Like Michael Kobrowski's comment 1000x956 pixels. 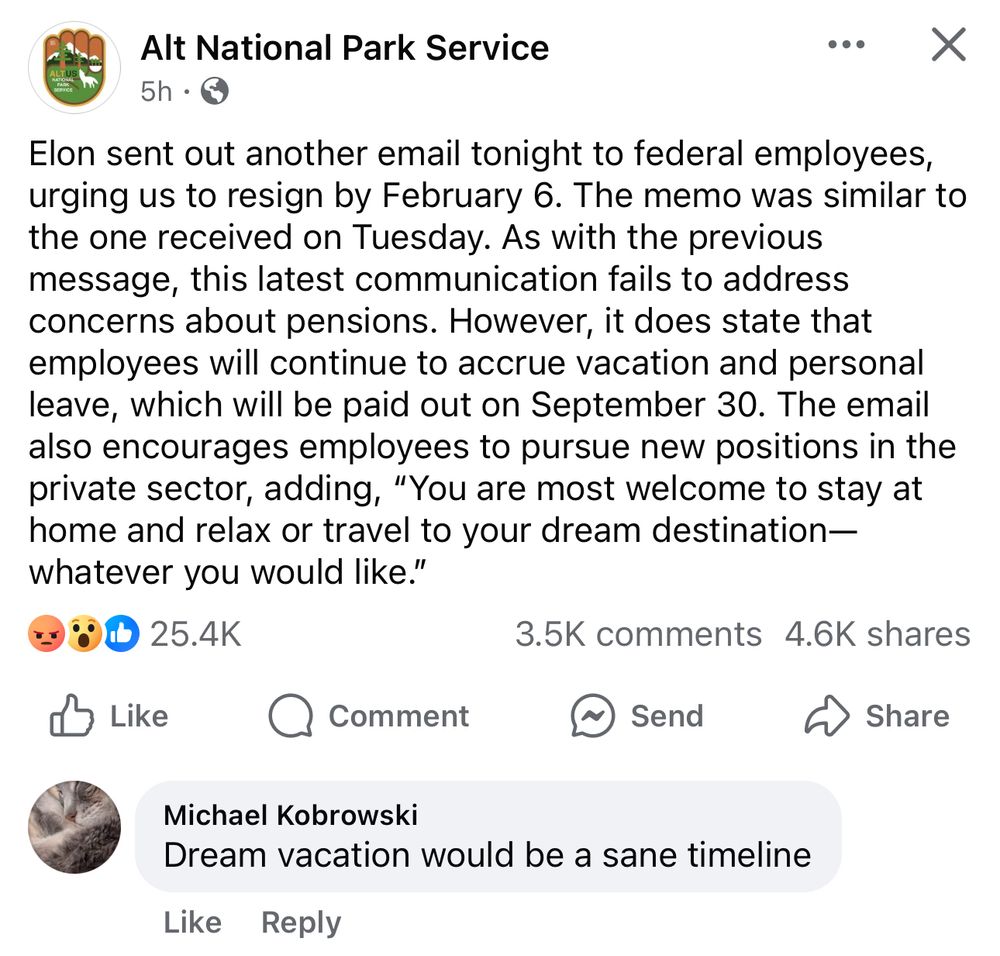[x=192, y=922]
